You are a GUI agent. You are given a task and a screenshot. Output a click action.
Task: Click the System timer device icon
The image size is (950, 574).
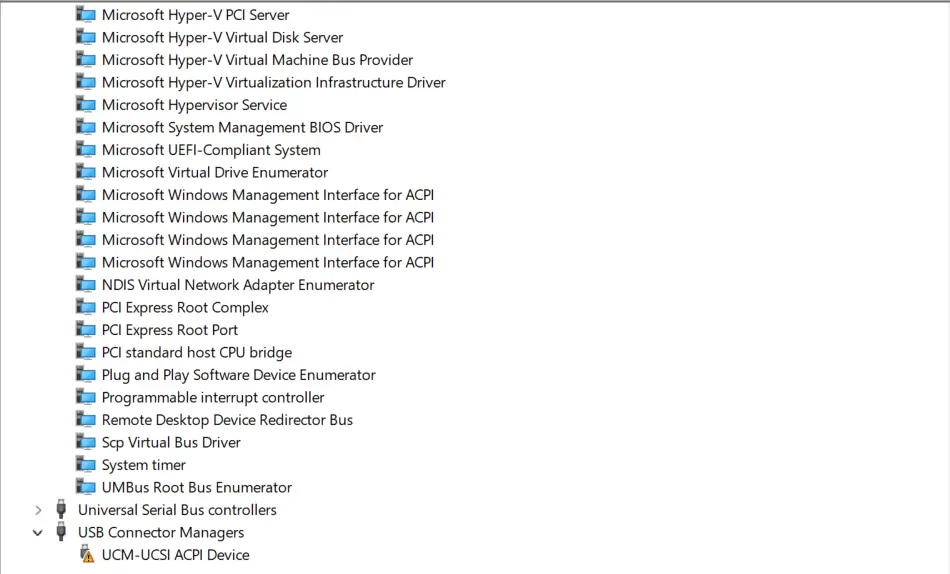(85, 465)
